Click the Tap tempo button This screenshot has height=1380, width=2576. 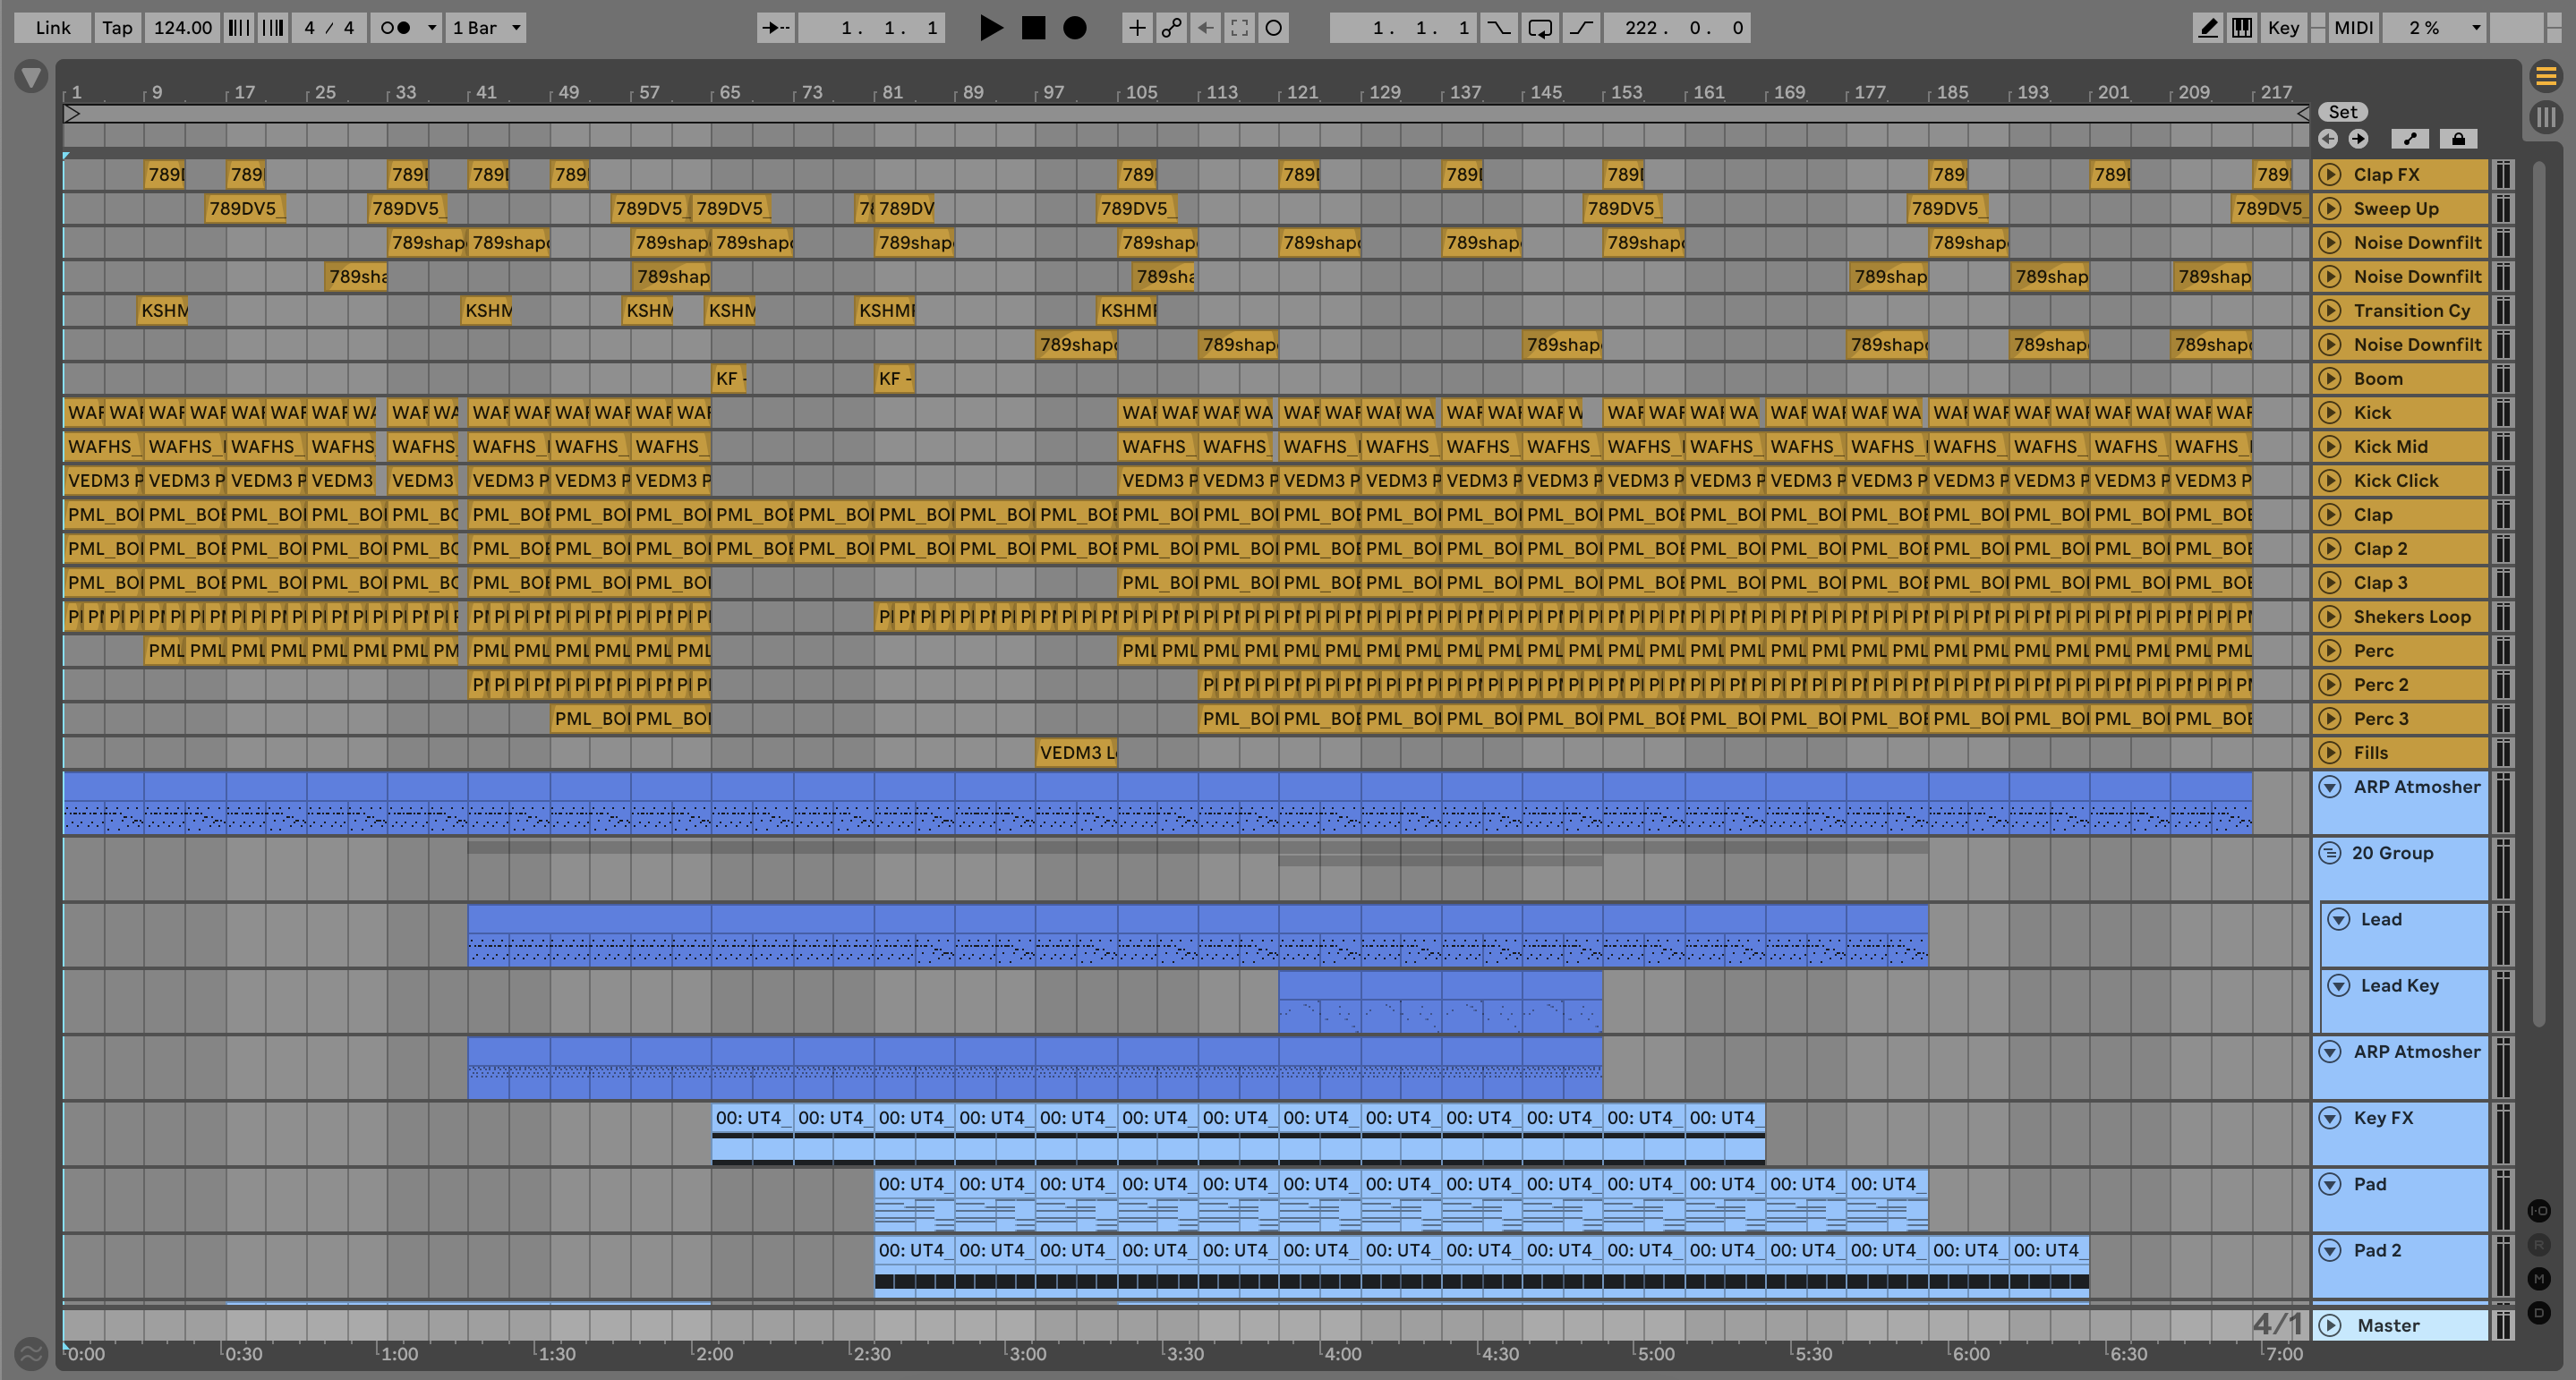117,28
